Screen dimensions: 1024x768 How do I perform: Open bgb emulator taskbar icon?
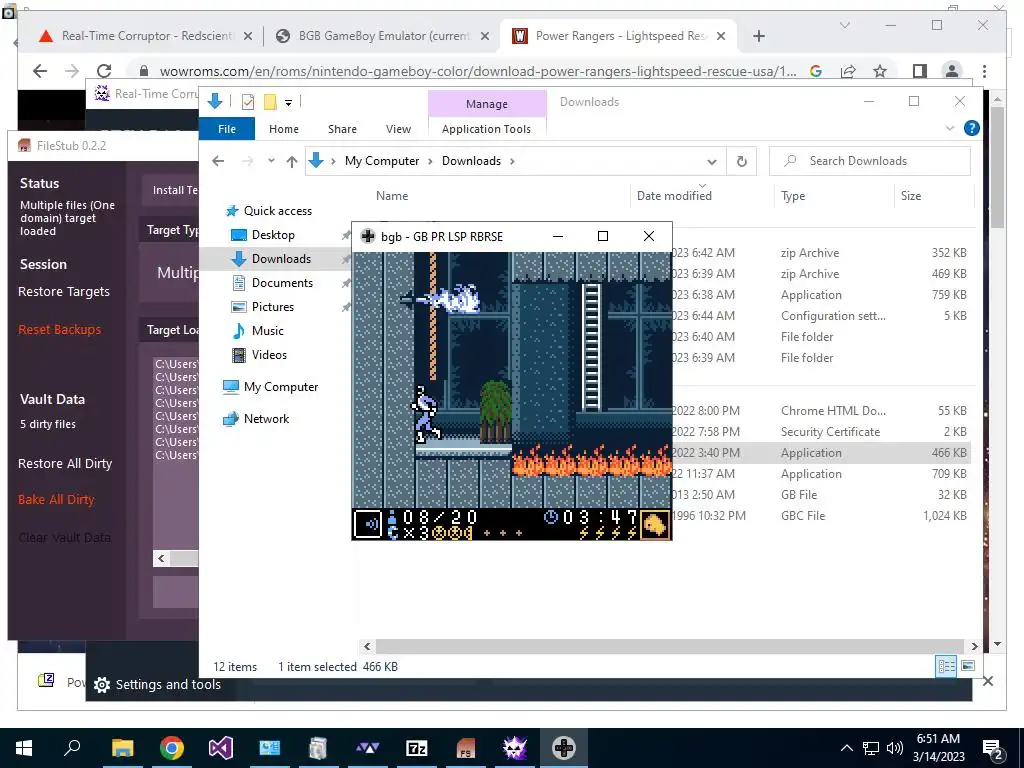point(564,748)
